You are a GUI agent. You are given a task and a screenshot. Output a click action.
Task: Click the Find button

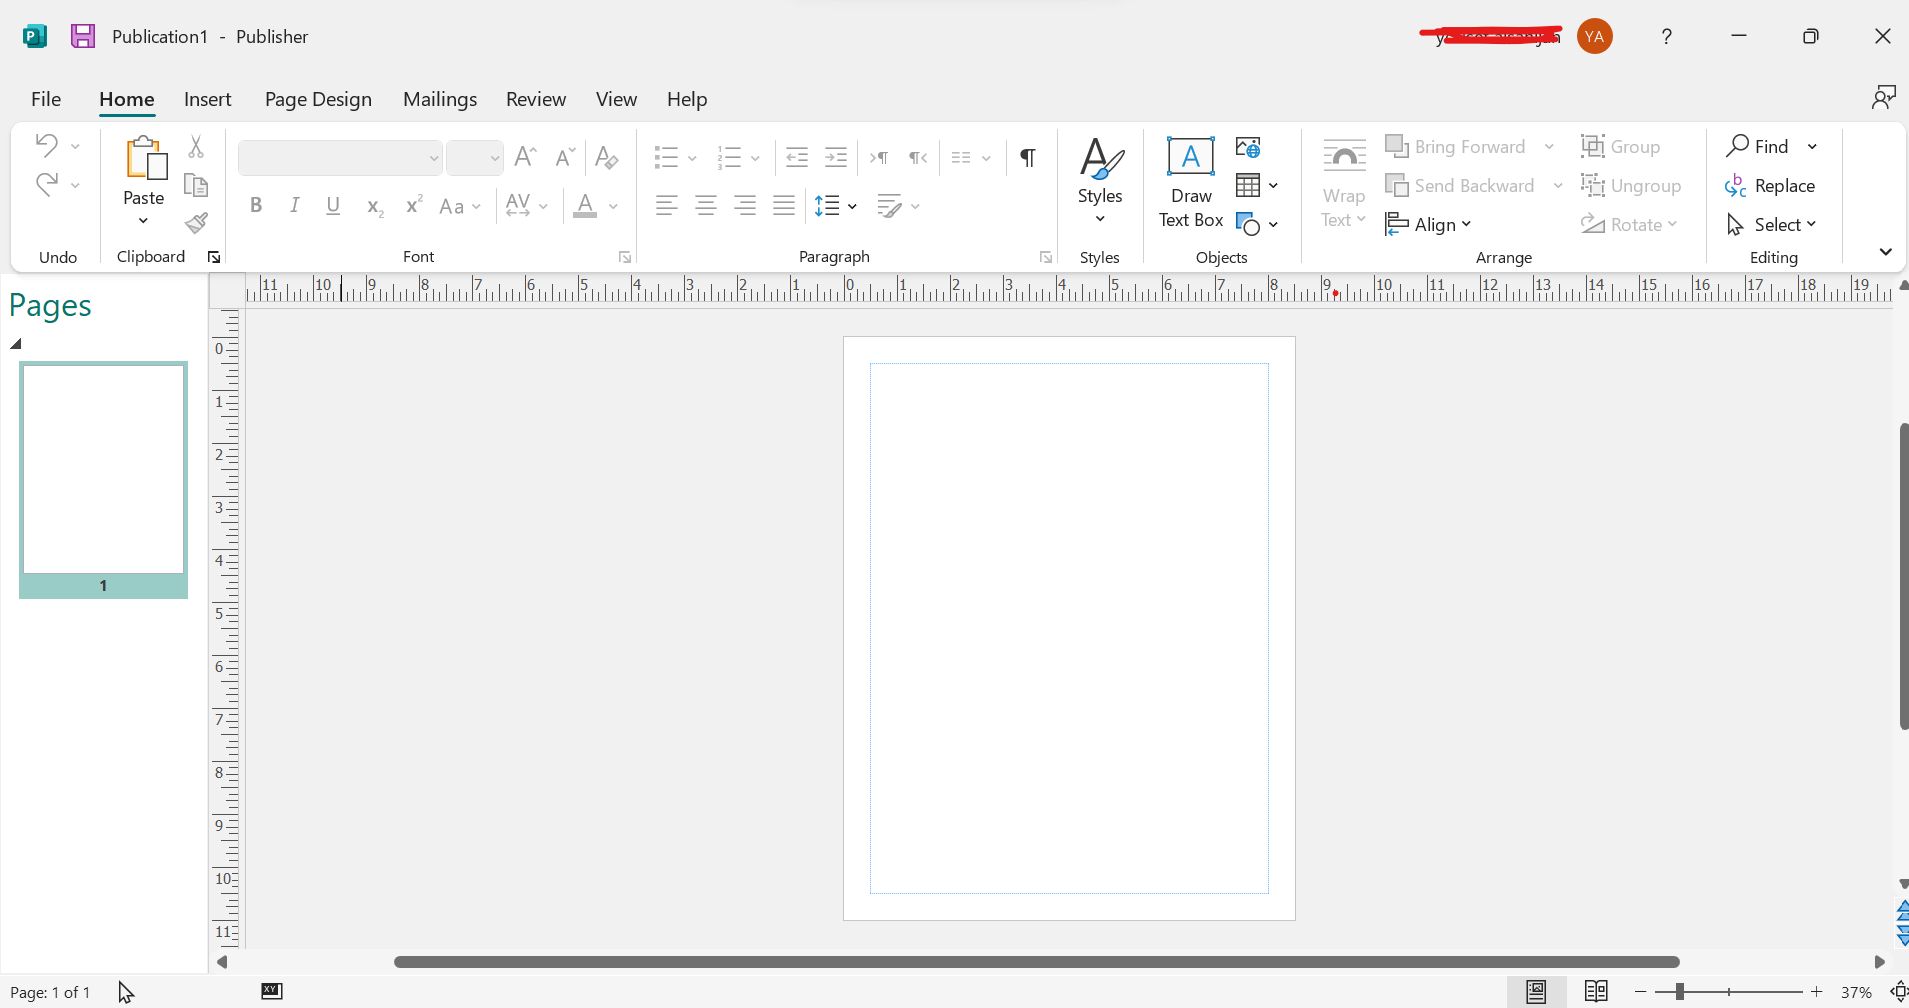pos(1758,146)
